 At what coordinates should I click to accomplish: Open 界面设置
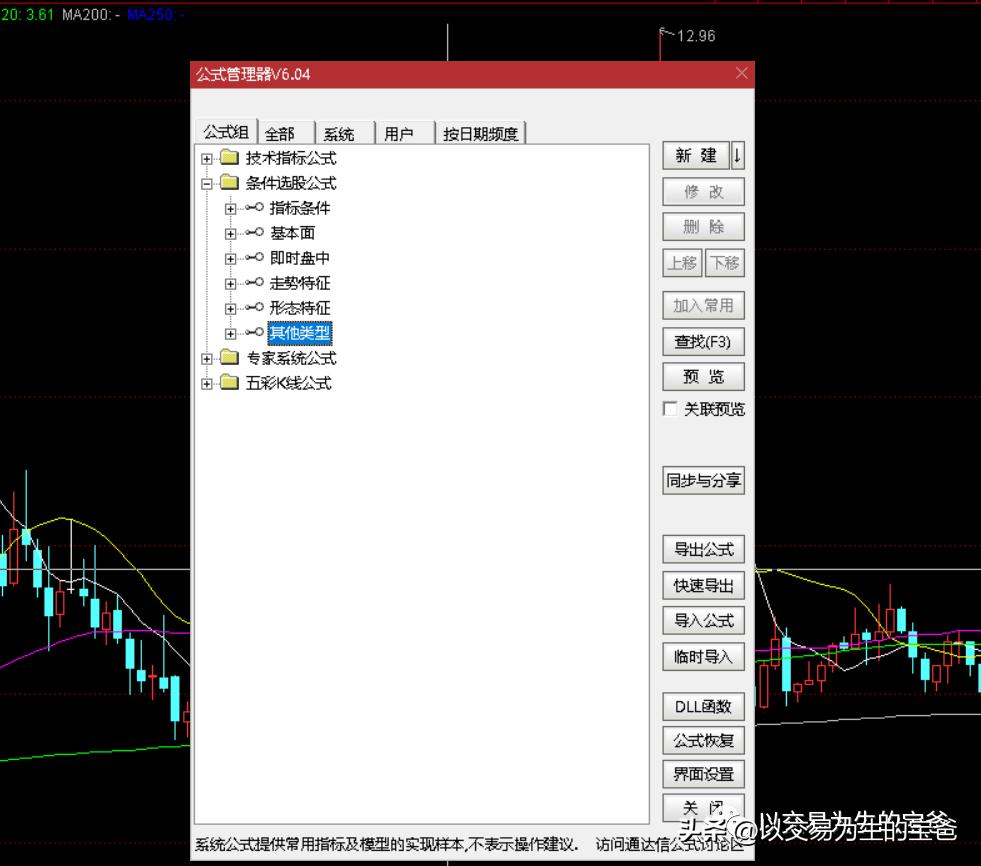click(x=703, y=775)
